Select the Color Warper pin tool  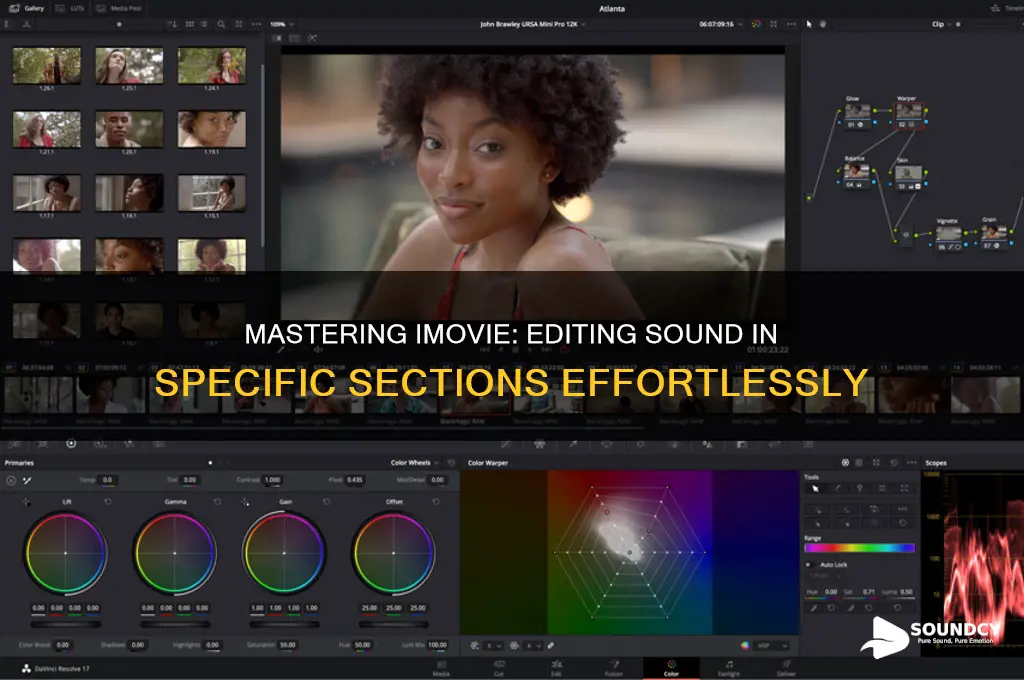coord(859,488)
